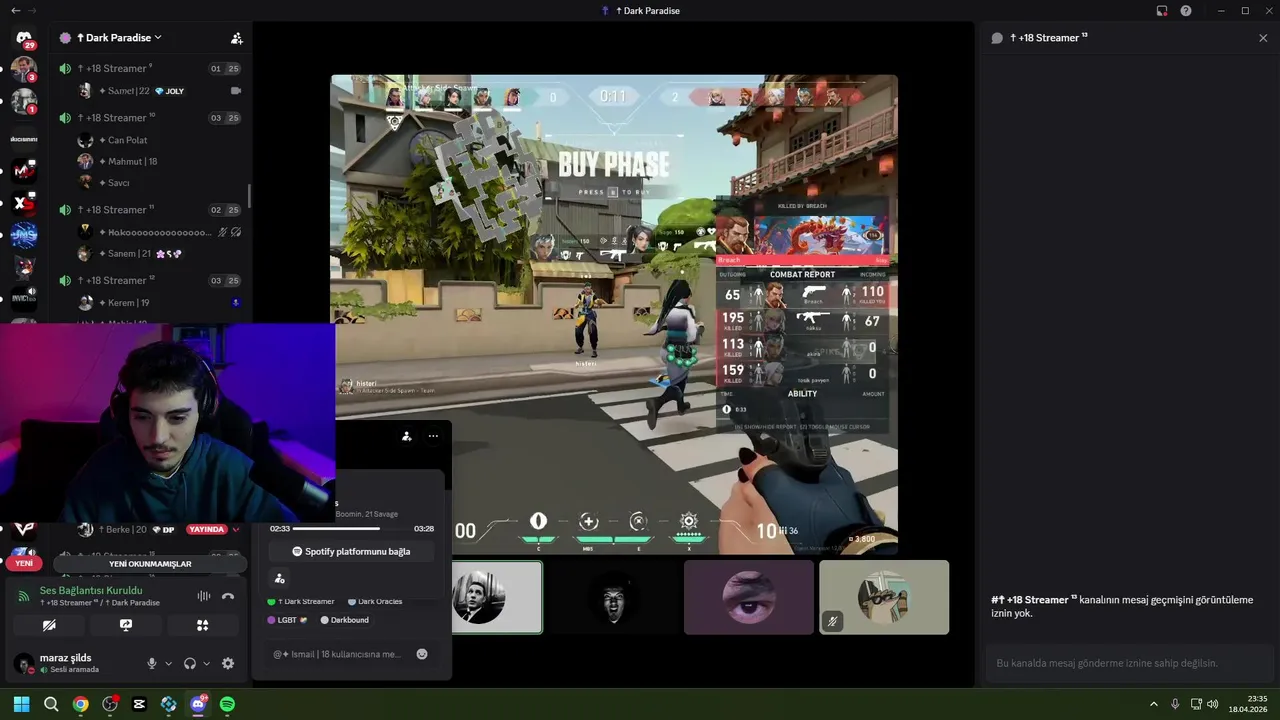The width and height of the screenshot is (1280, 720).
Task: Invite people icon beside Dark Paradise
Action: pos(237,38)
